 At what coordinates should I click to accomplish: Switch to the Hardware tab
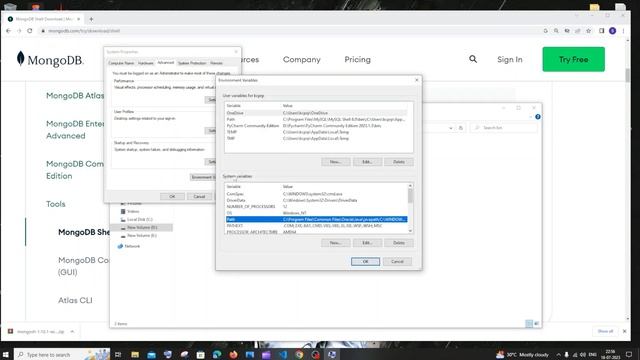point(145,63)
